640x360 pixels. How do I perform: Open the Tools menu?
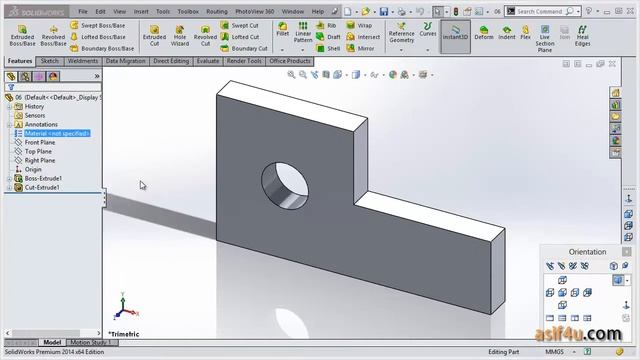(163, 11)
